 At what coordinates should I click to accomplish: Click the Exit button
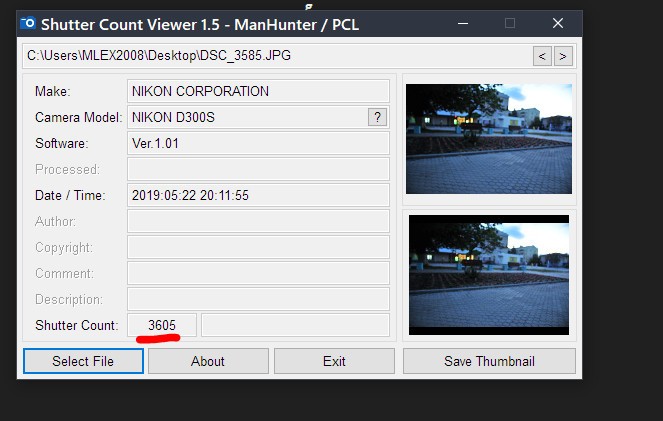pos(334,361)
